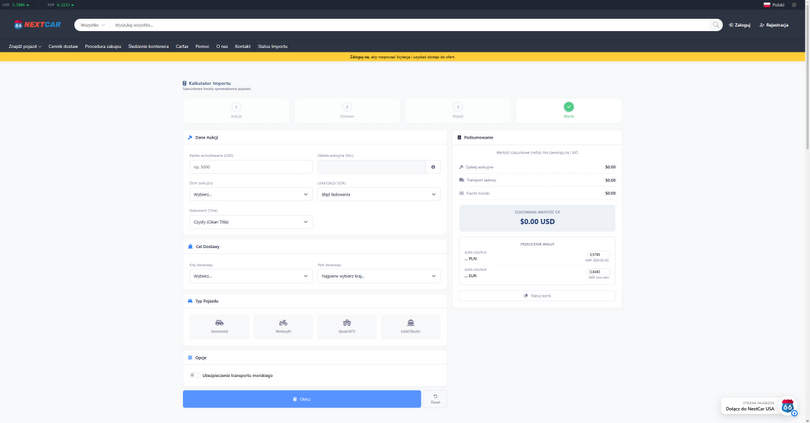Open the NextCar USA Route 66 badge
This screenshot has width=810, height=423.
tap(787, 406)
